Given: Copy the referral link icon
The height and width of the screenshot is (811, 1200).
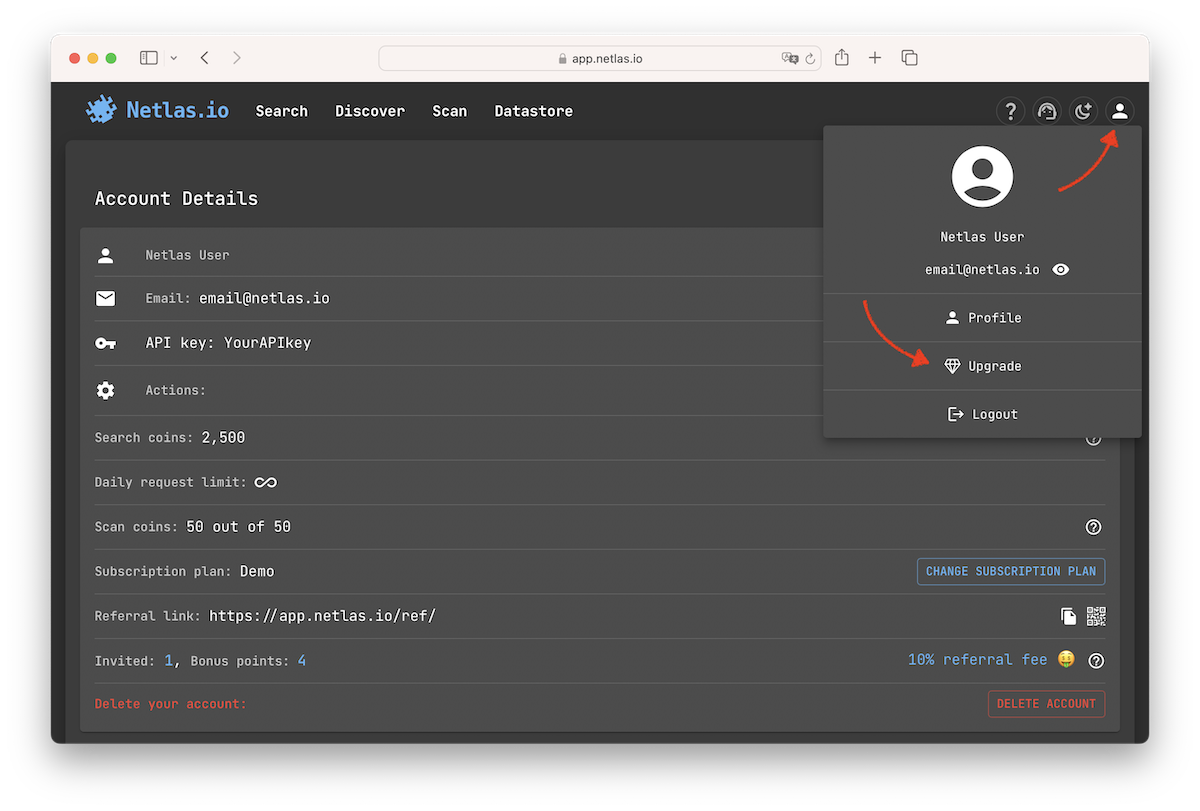Looking at the screenshot, I should click(x=1068, y=616).
